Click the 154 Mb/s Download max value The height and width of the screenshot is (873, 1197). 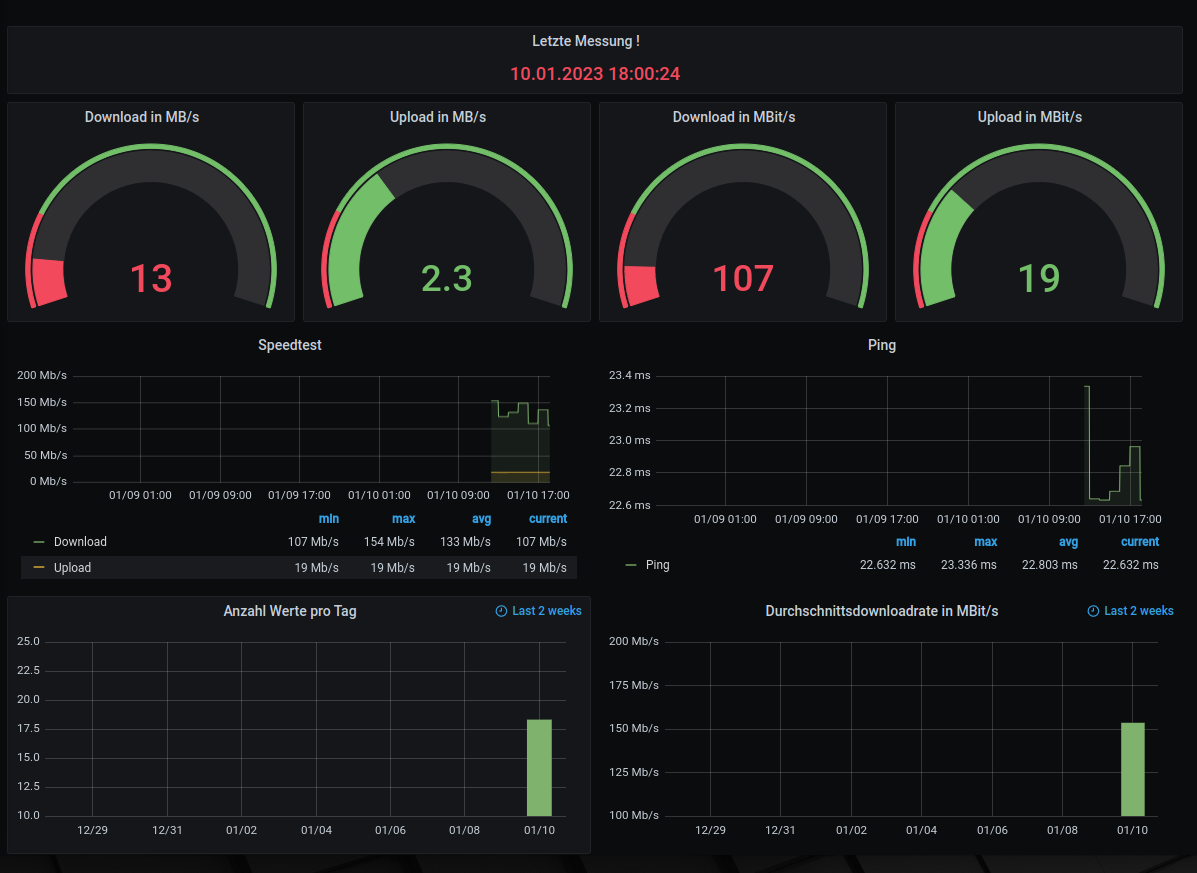tap(389, 542)
